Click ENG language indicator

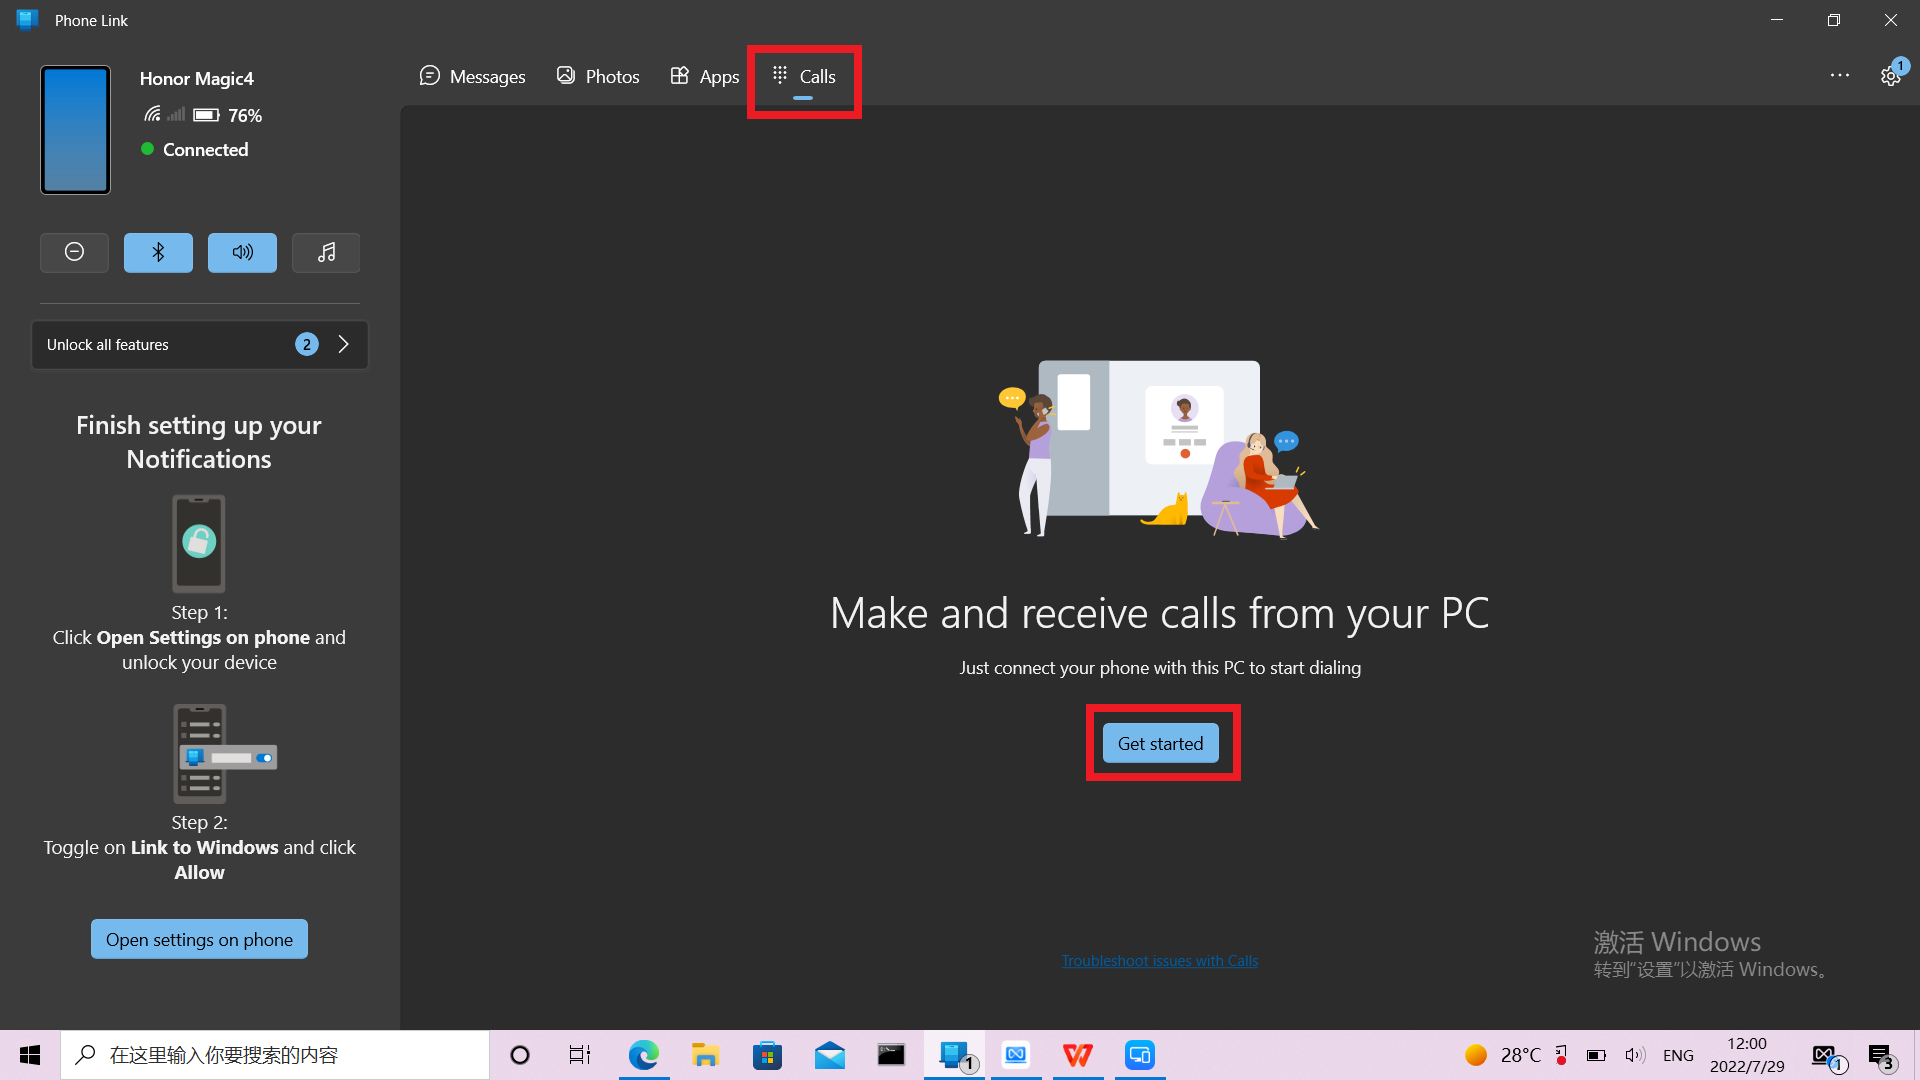click(x=1678, y=1055)
